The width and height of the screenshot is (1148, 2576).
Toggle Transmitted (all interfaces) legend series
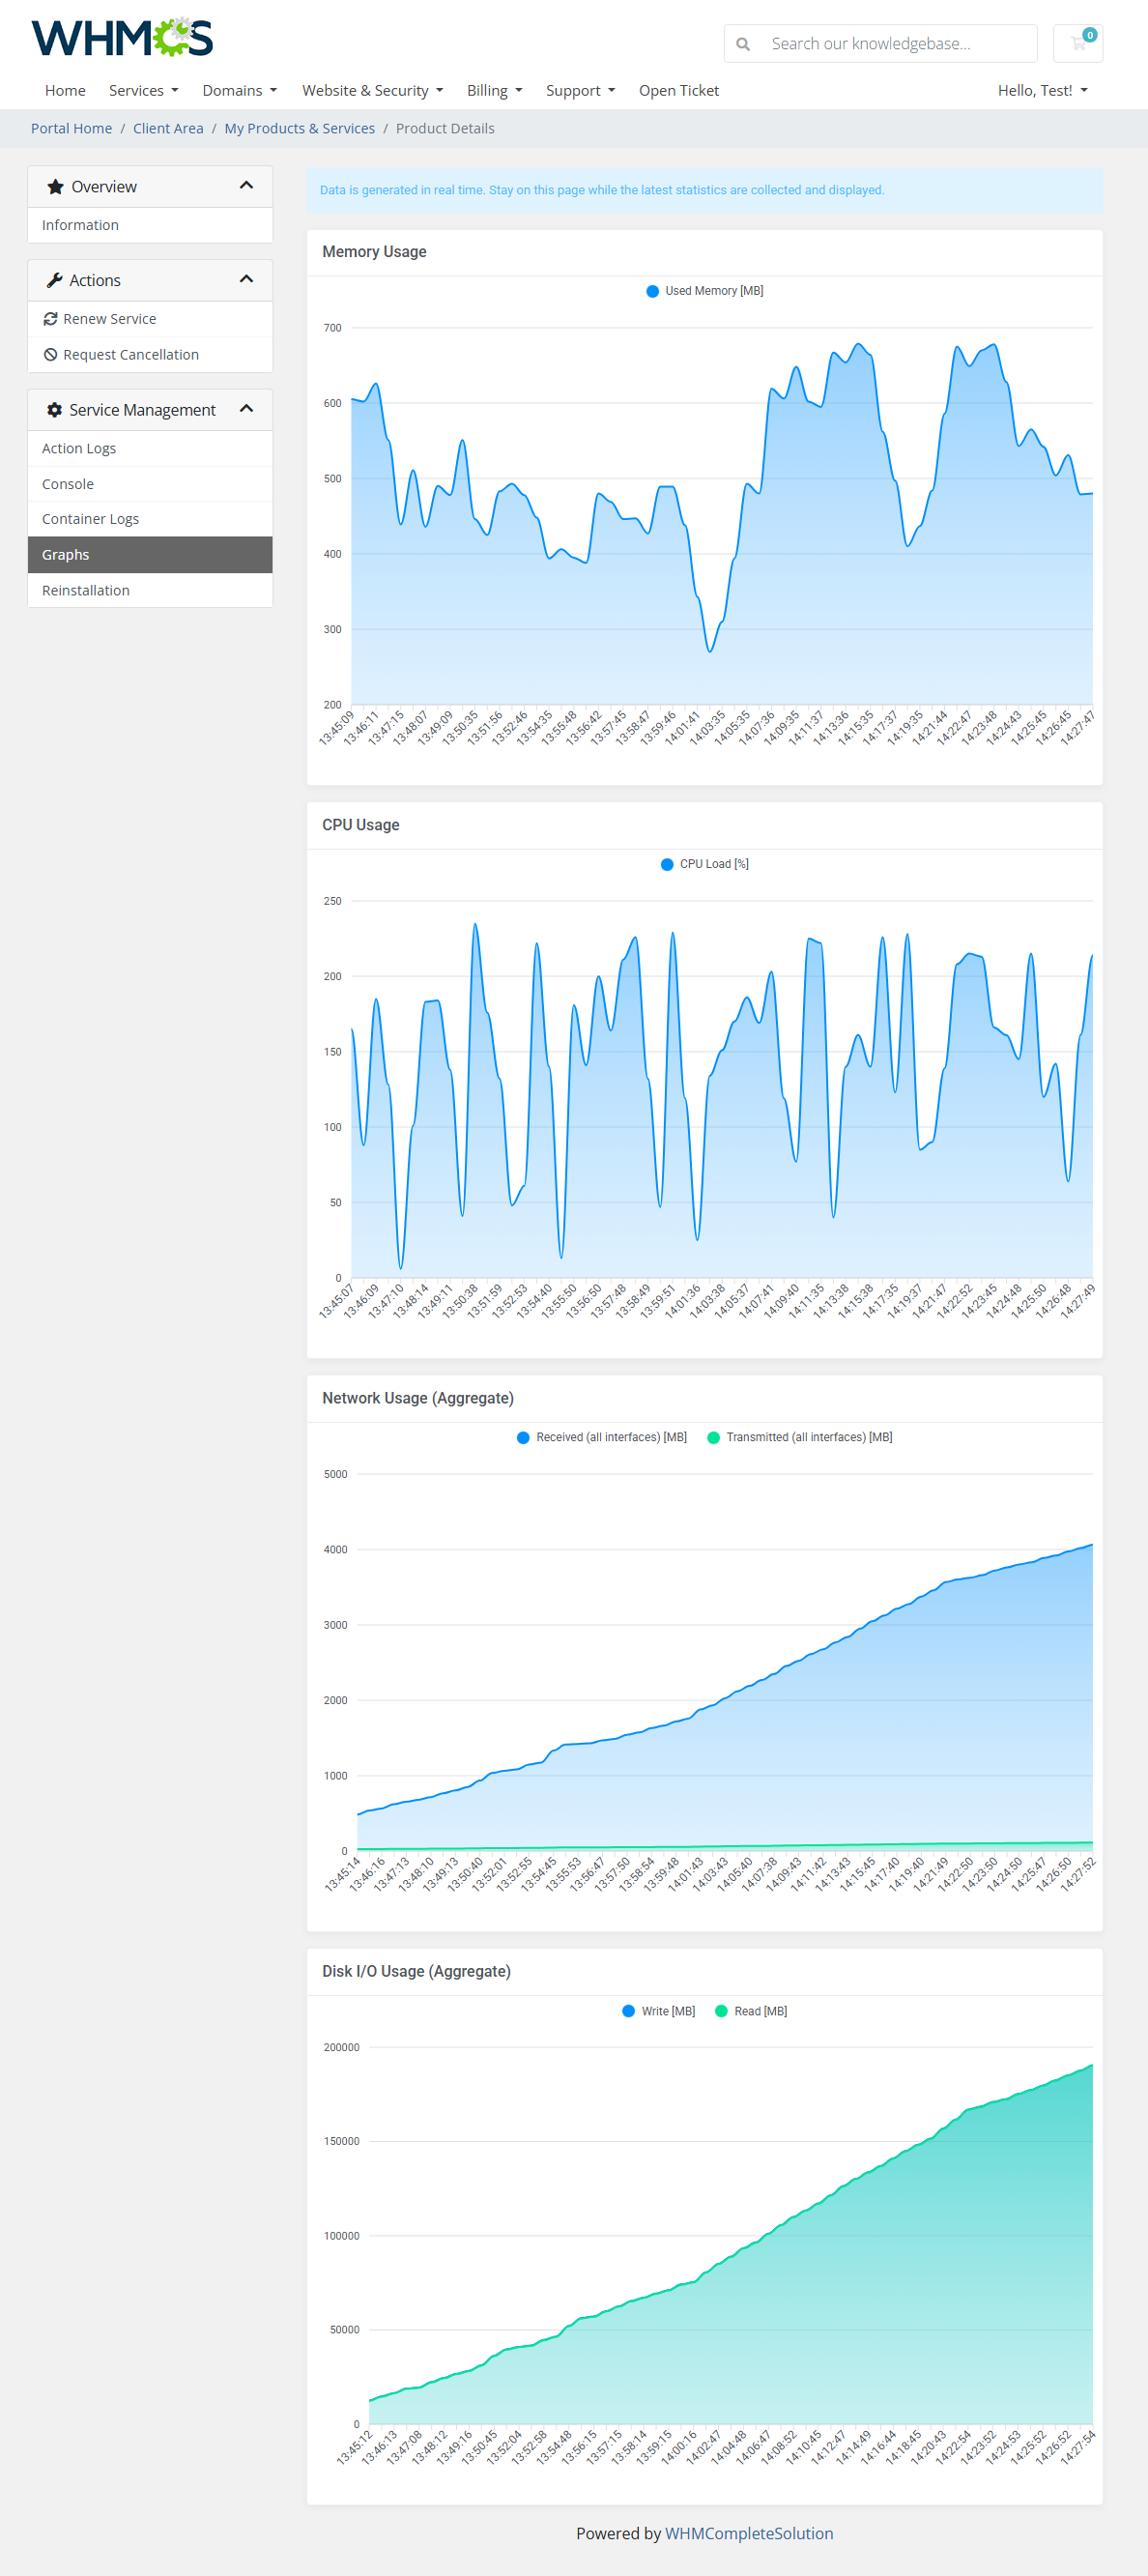point(799,1437)
